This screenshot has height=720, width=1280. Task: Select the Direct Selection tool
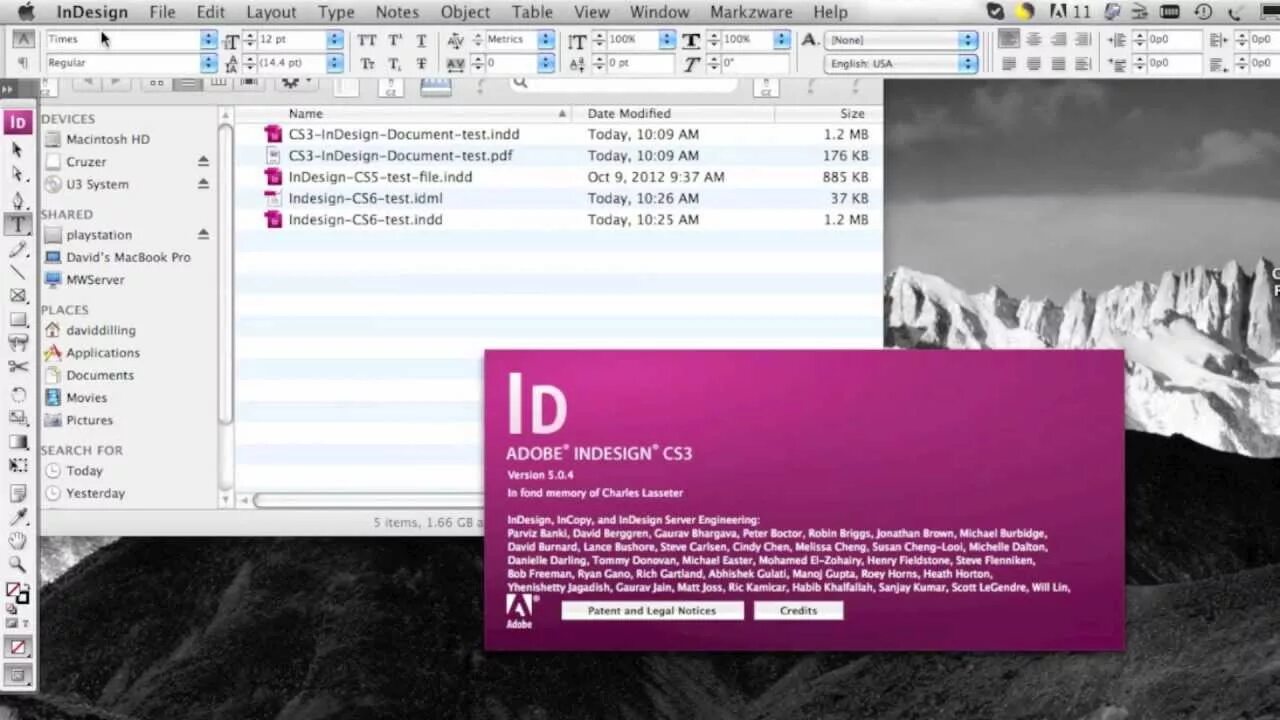(17, 174)
